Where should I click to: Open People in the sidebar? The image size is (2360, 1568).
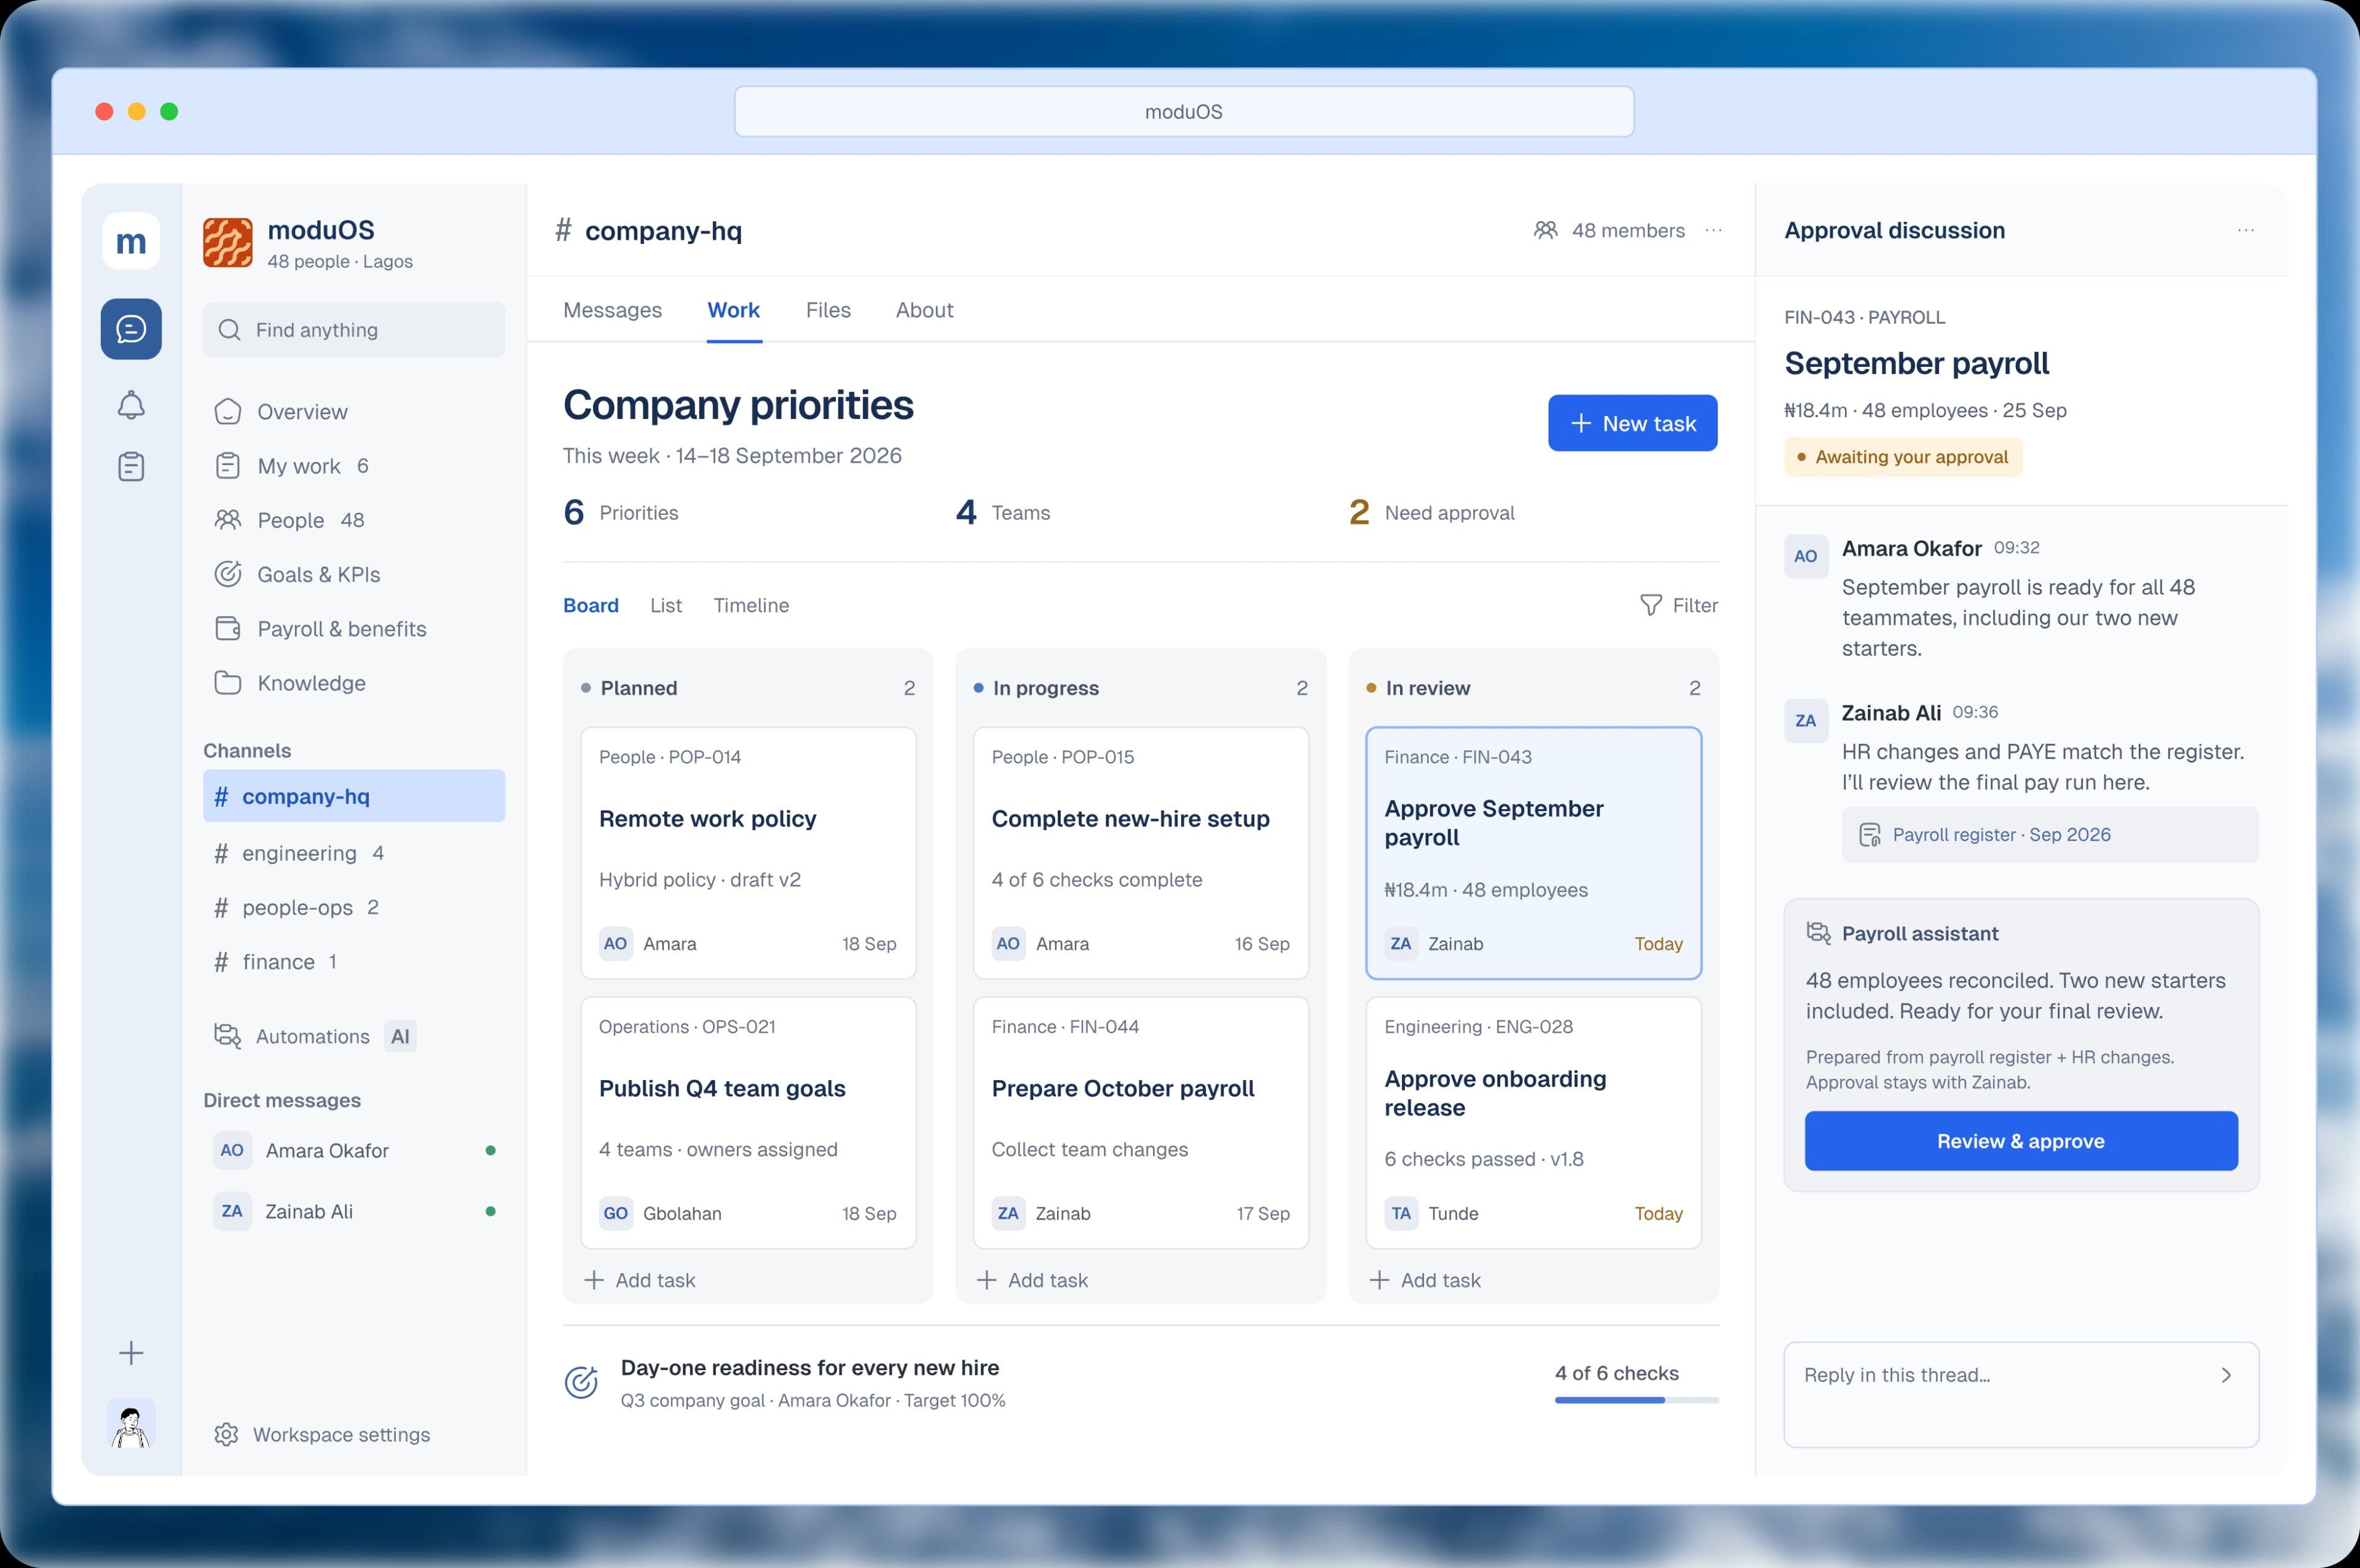[x=354, y=520]
